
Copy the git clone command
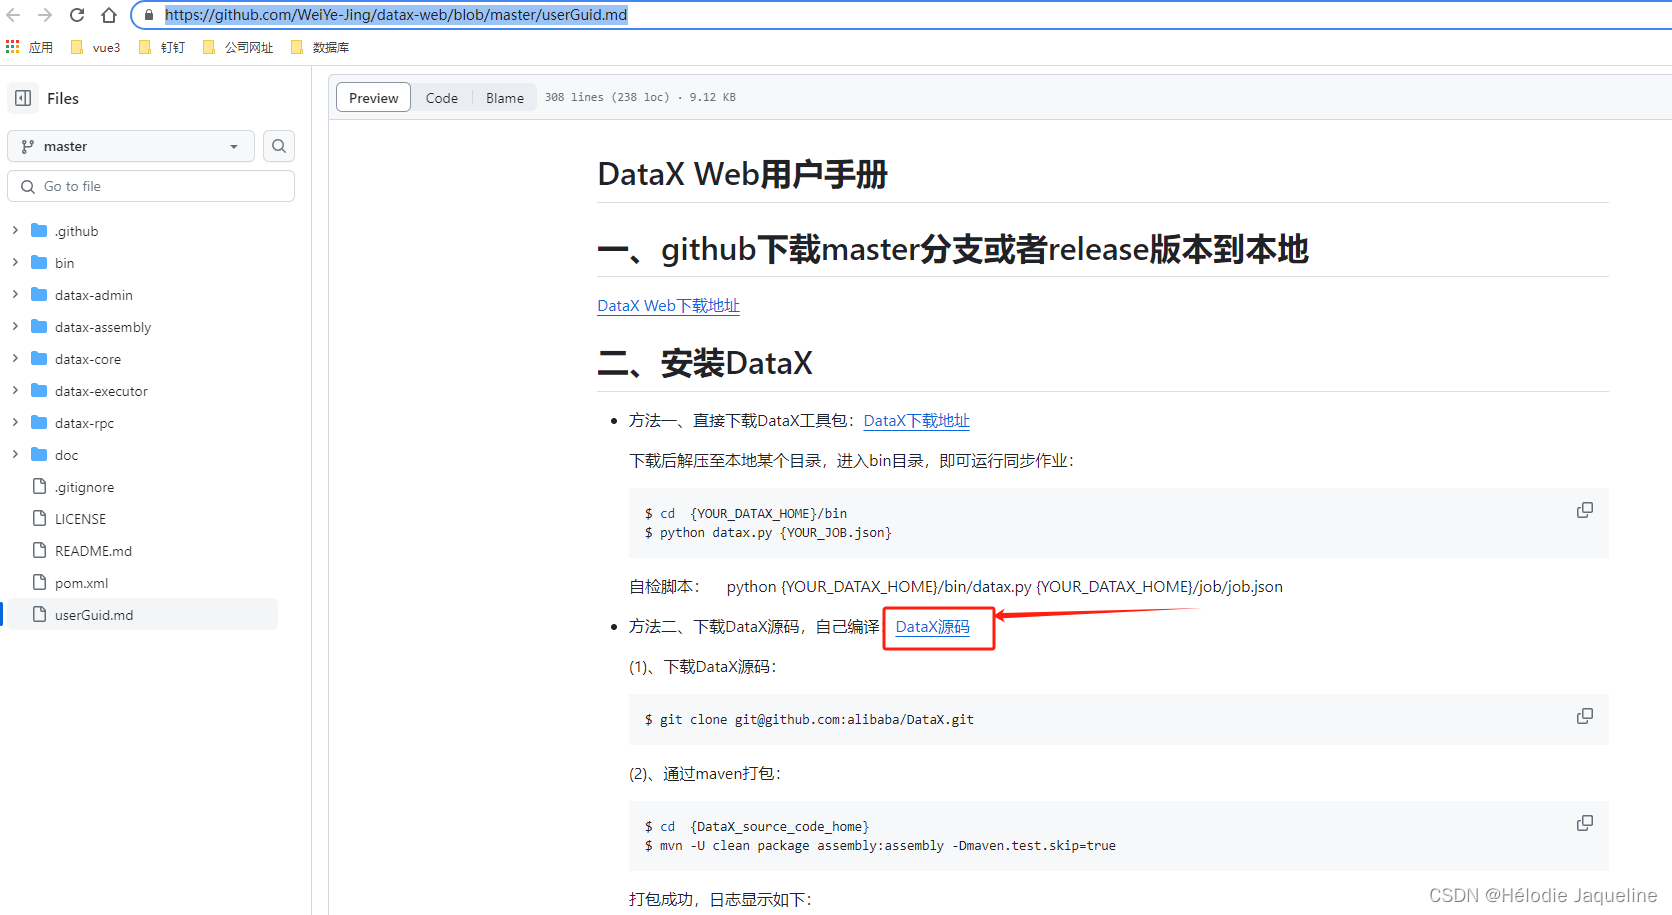click(1585, 716)
